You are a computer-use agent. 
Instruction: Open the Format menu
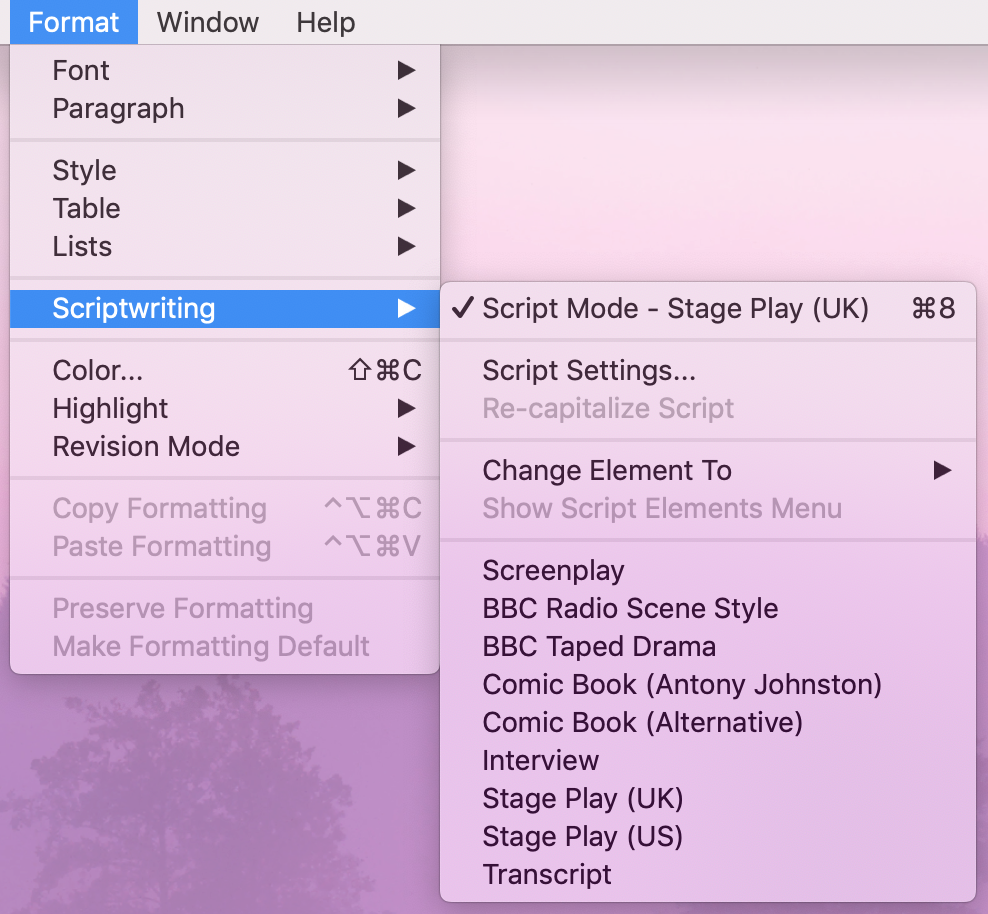tap(74, 22)
